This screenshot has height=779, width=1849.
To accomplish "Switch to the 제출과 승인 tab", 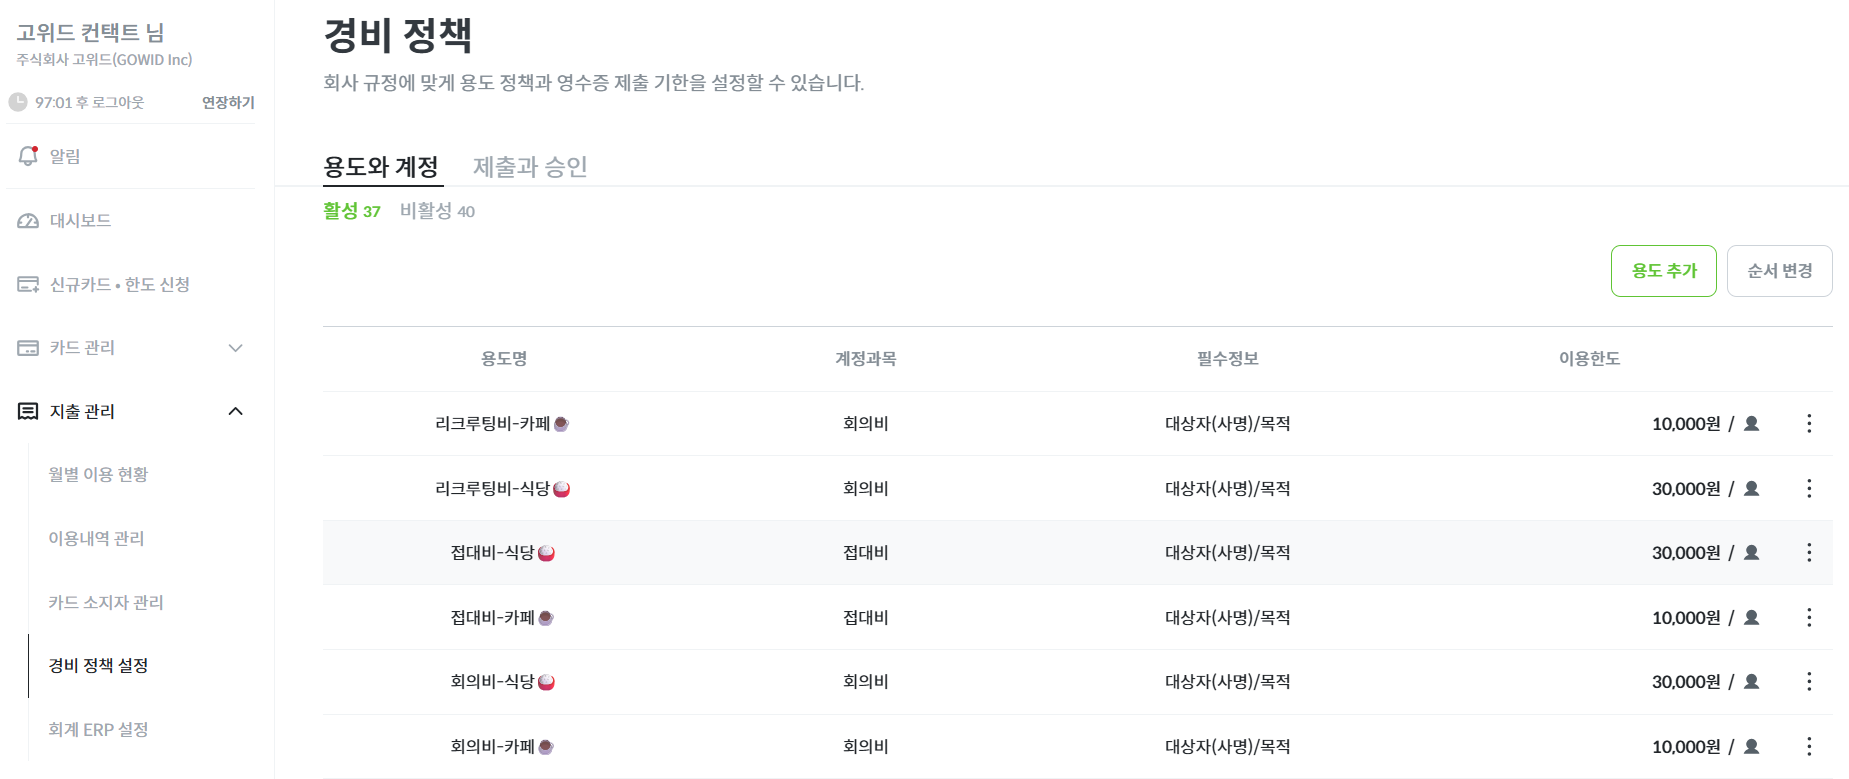I will pos(530,166).
